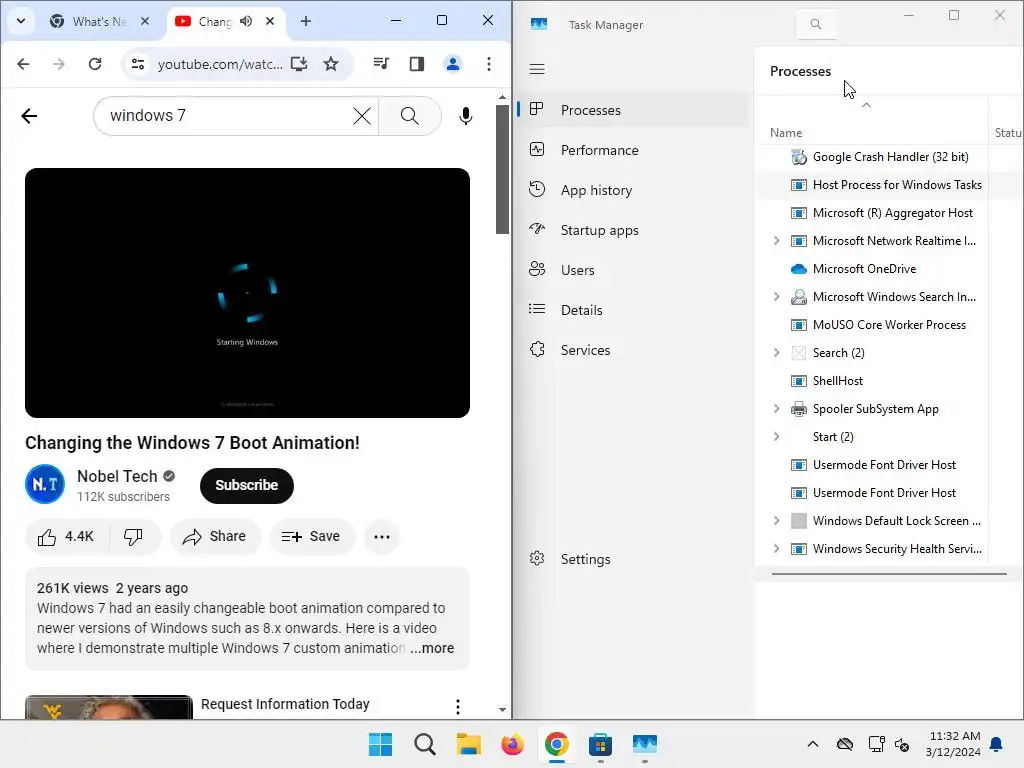Open more video actions ellipsis
1024x768 pixels.
point(381,537)
